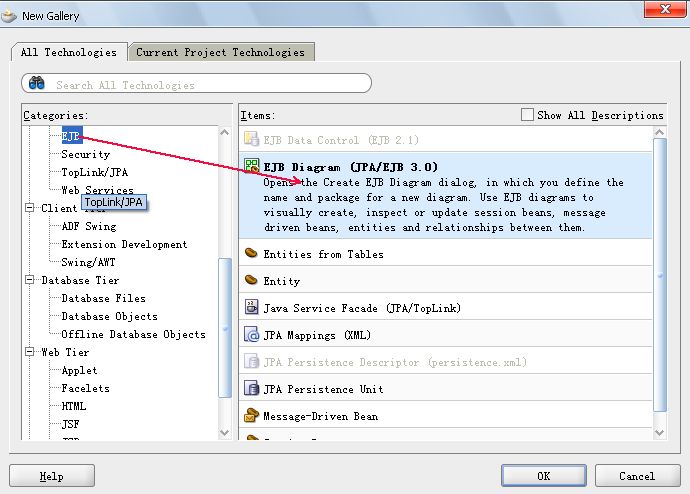
Task: Click Categories scrollbar down arrow
Action: click(224, 432)
